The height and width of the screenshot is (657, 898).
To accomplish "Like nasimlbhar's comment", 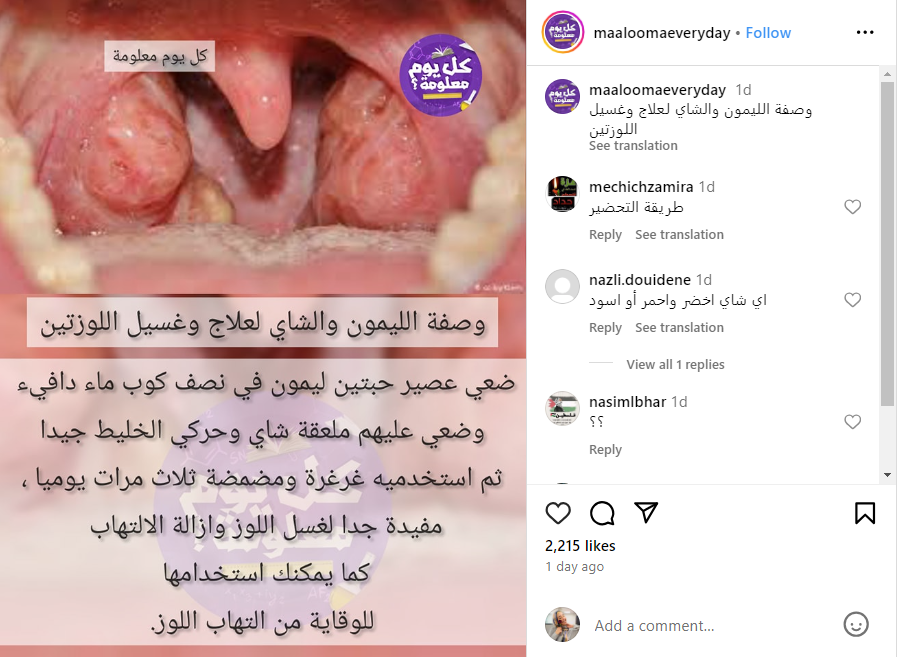I will coord(852,422).
